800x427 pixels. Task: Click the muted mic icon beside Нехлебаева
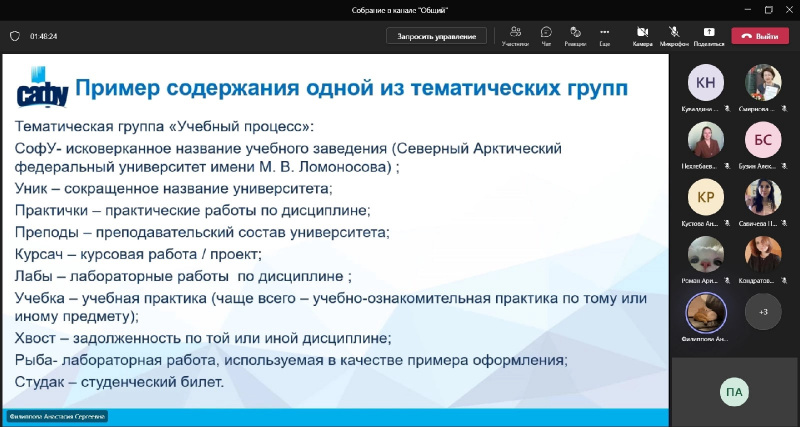pyautogui.click(x=727, y=166)
